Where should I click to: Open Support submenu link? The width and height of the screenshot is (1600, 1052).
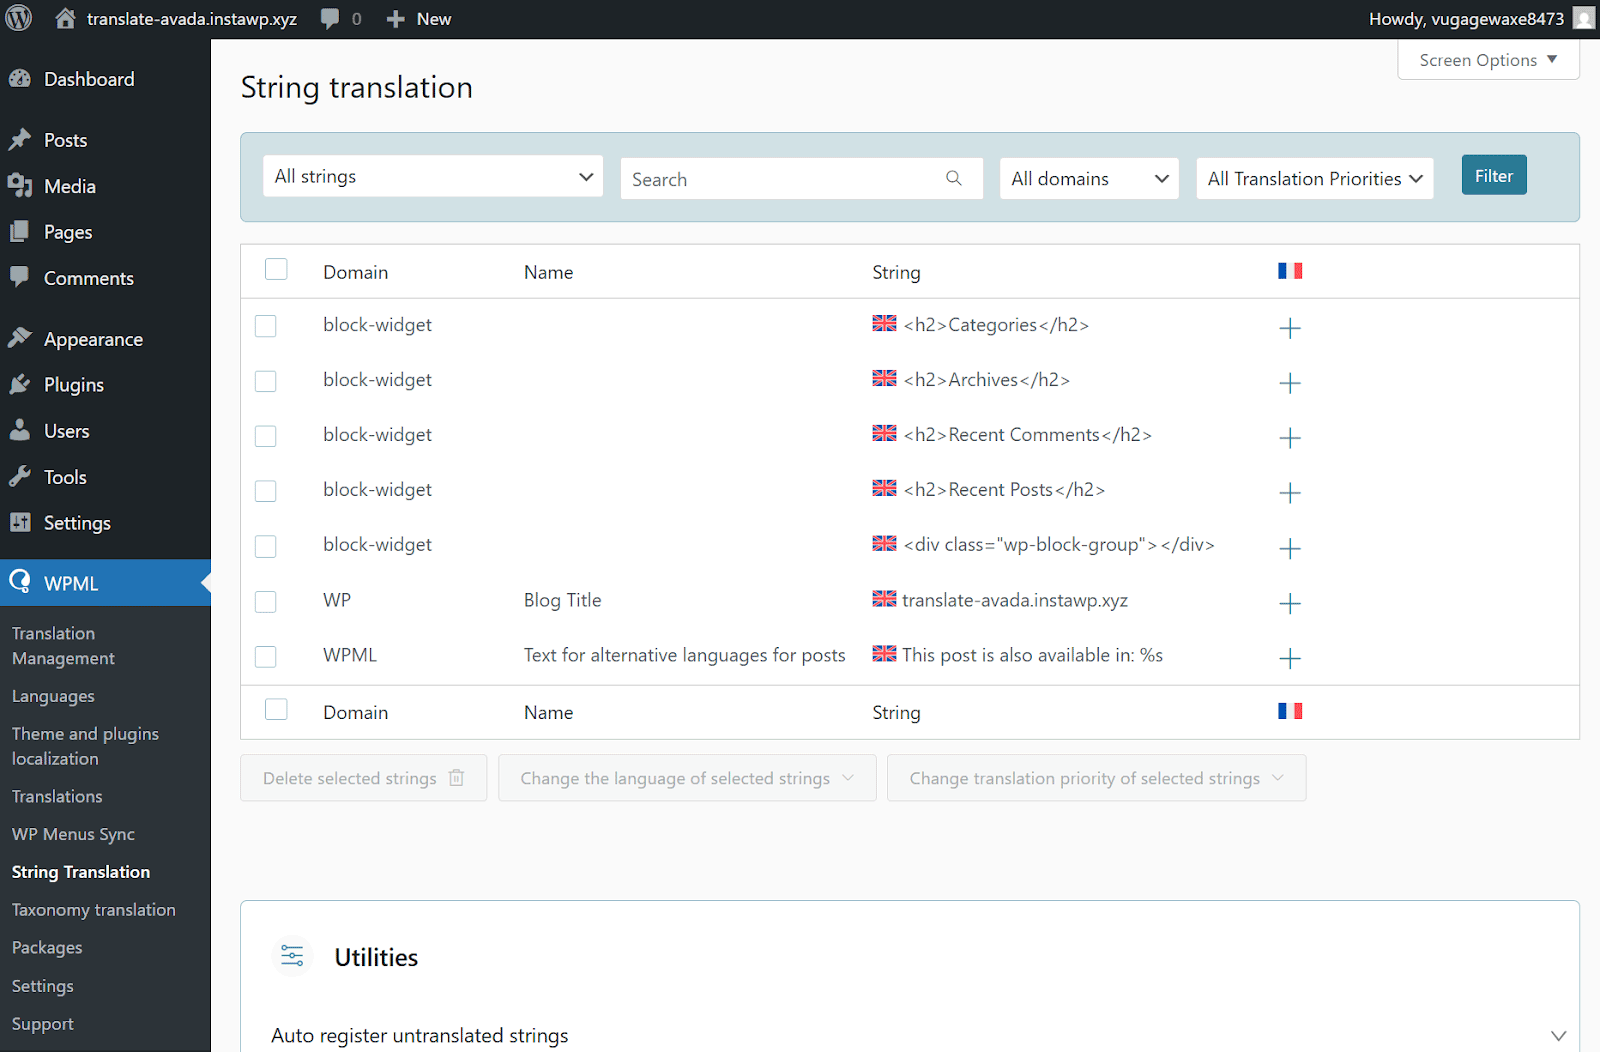click(x=42, y=1024)
